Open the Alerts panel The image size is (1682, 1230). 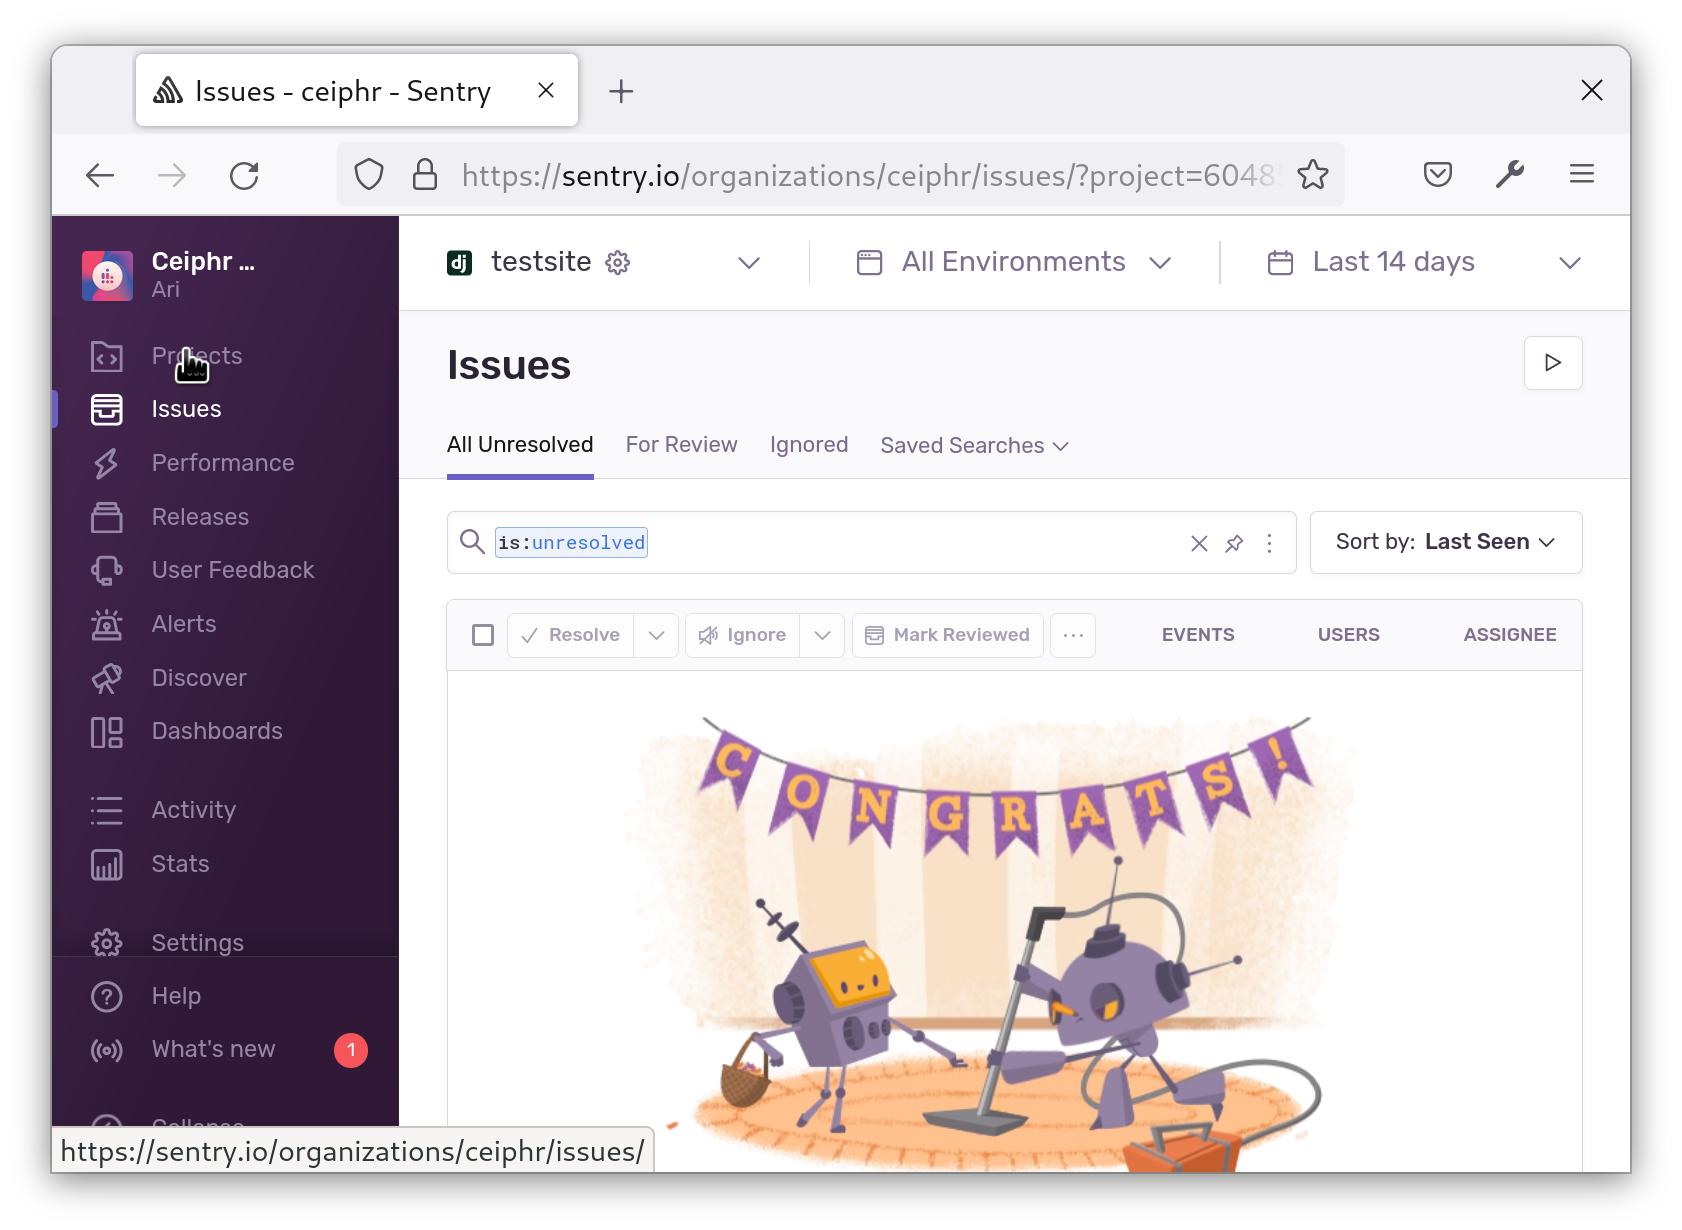[x=183, y=623]
